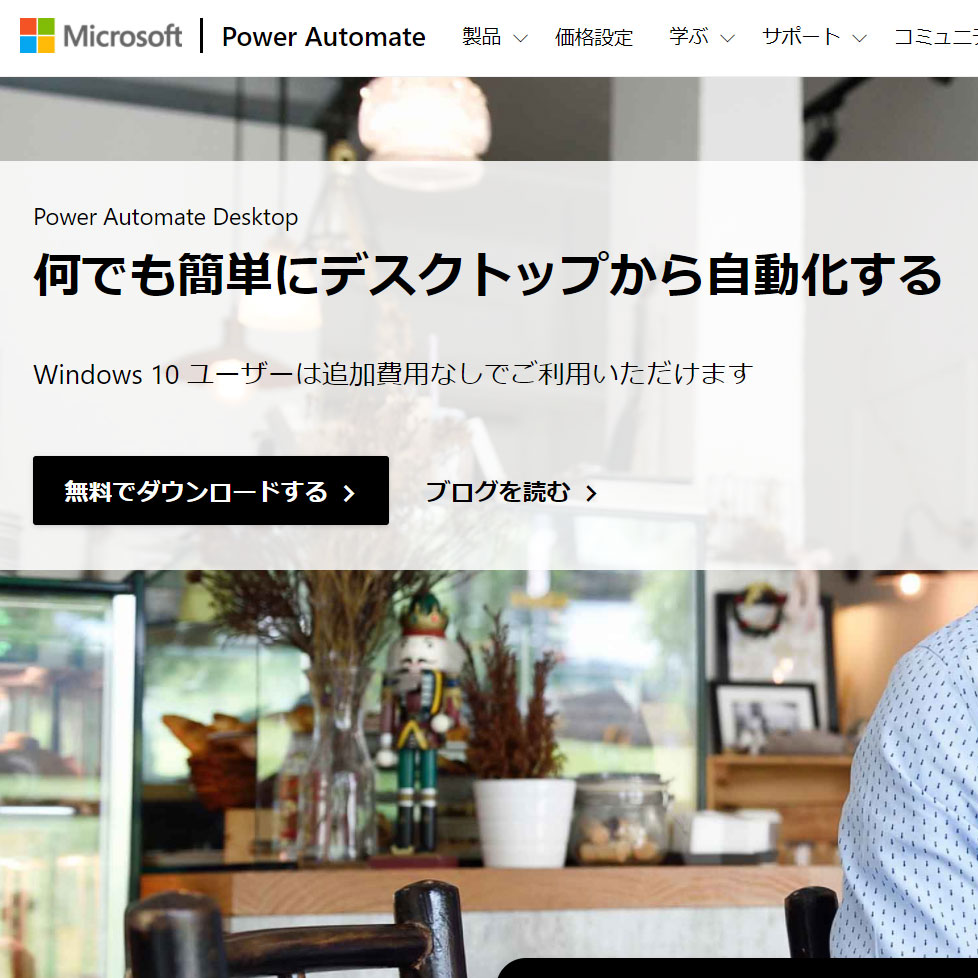This screenshot has height=978, width=978.
Task: Click the Microsoft four-color logo icon
Action: pyautogui.click(x=37, y=36)
